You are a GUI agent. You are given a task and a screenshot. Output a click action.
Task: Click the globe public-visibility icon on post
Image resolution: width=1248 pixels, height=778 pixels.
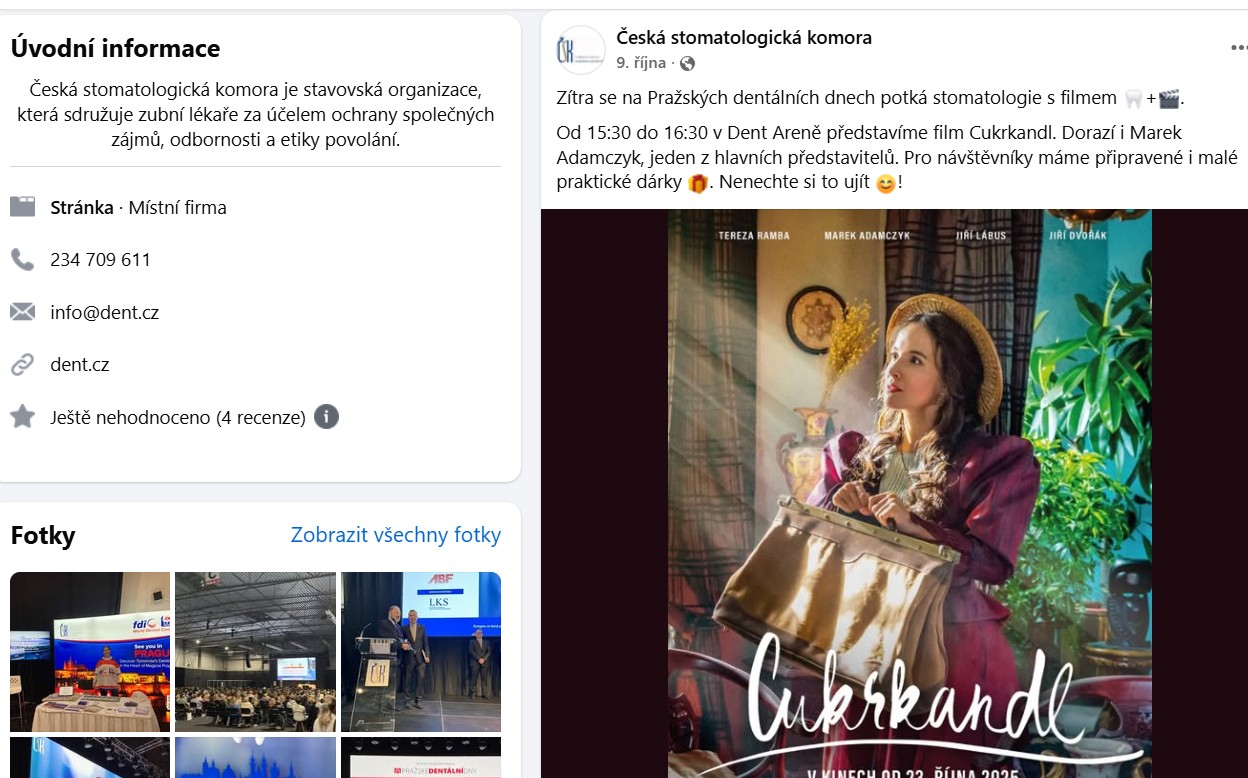[687, 63]
